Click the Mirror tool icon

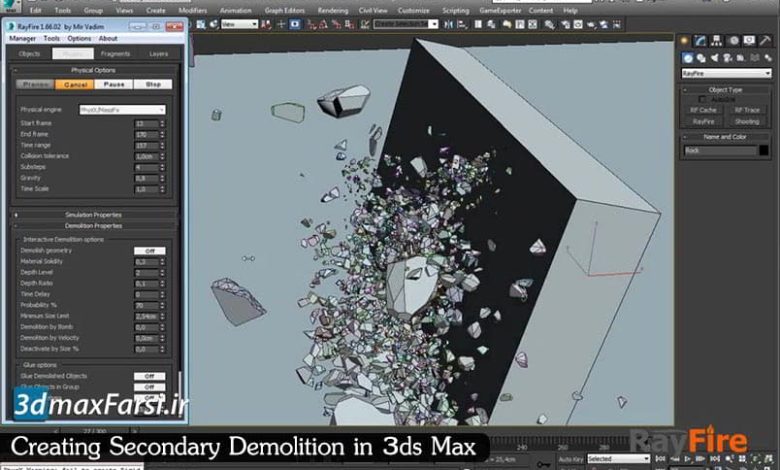point(449,24)
